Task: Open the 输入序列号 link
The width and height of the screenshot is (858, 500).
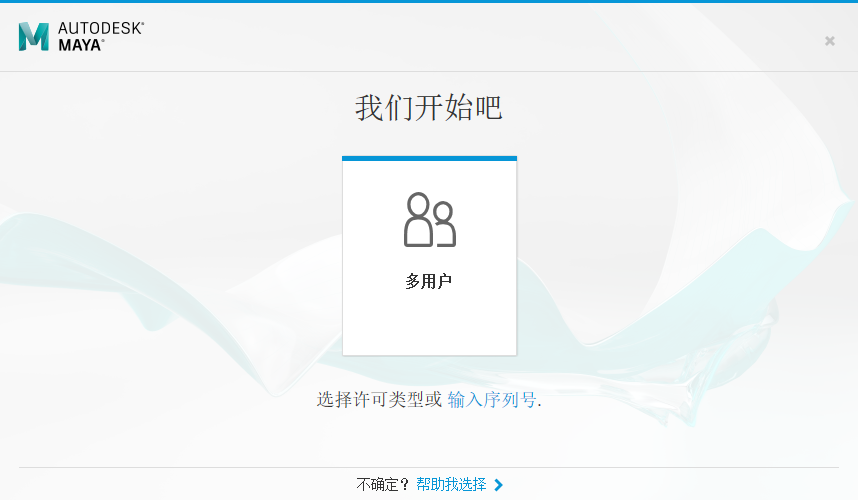Action: 492,400
